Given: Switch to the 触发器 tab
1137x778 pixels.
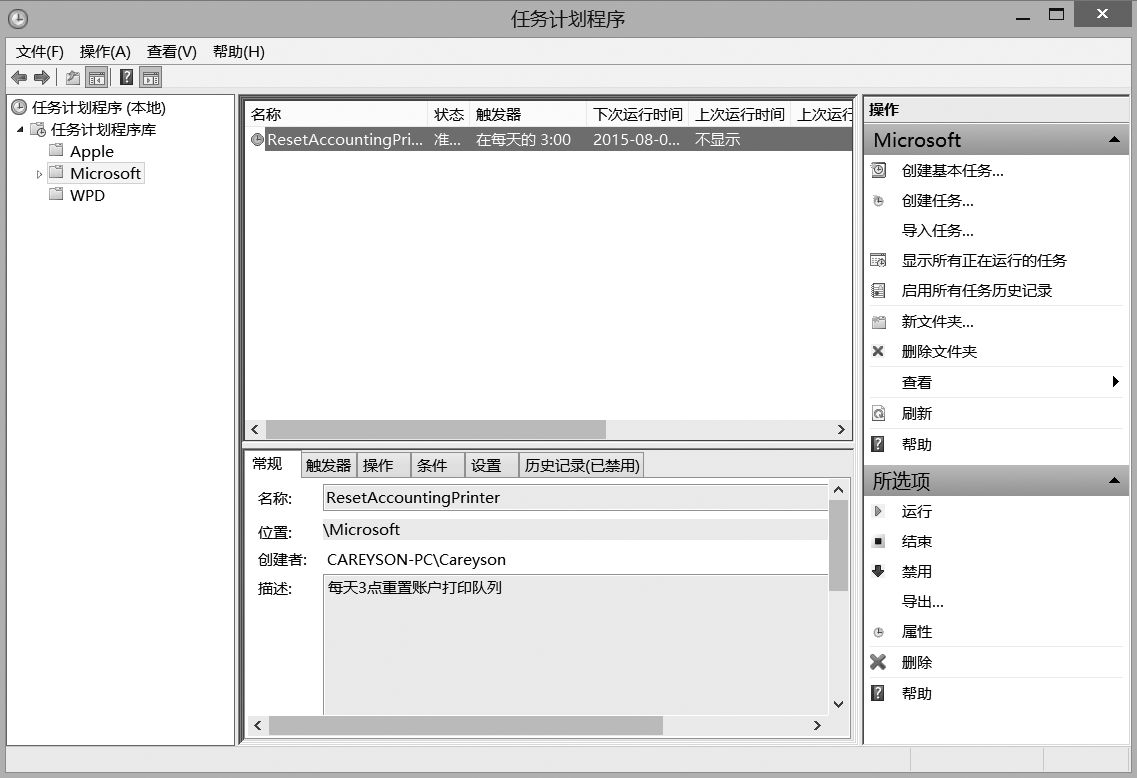Looking at the screenshot, I should click(329, 465).
